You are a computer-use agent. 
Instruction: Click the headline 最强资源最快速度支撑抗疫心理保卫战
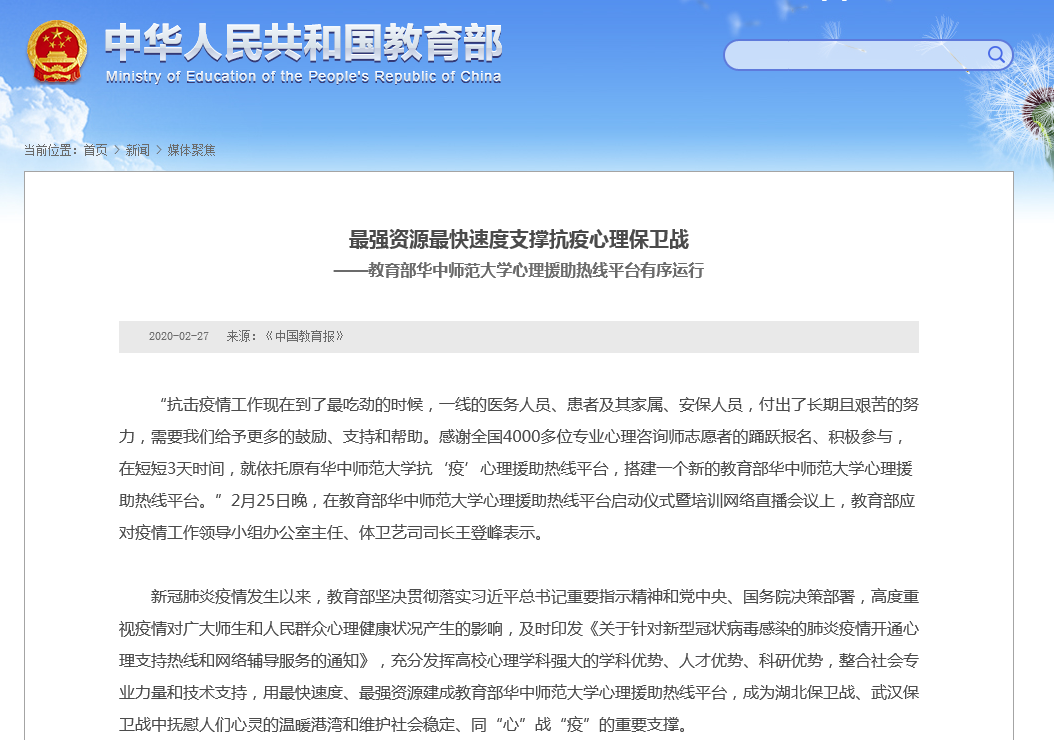click(518, 240)
